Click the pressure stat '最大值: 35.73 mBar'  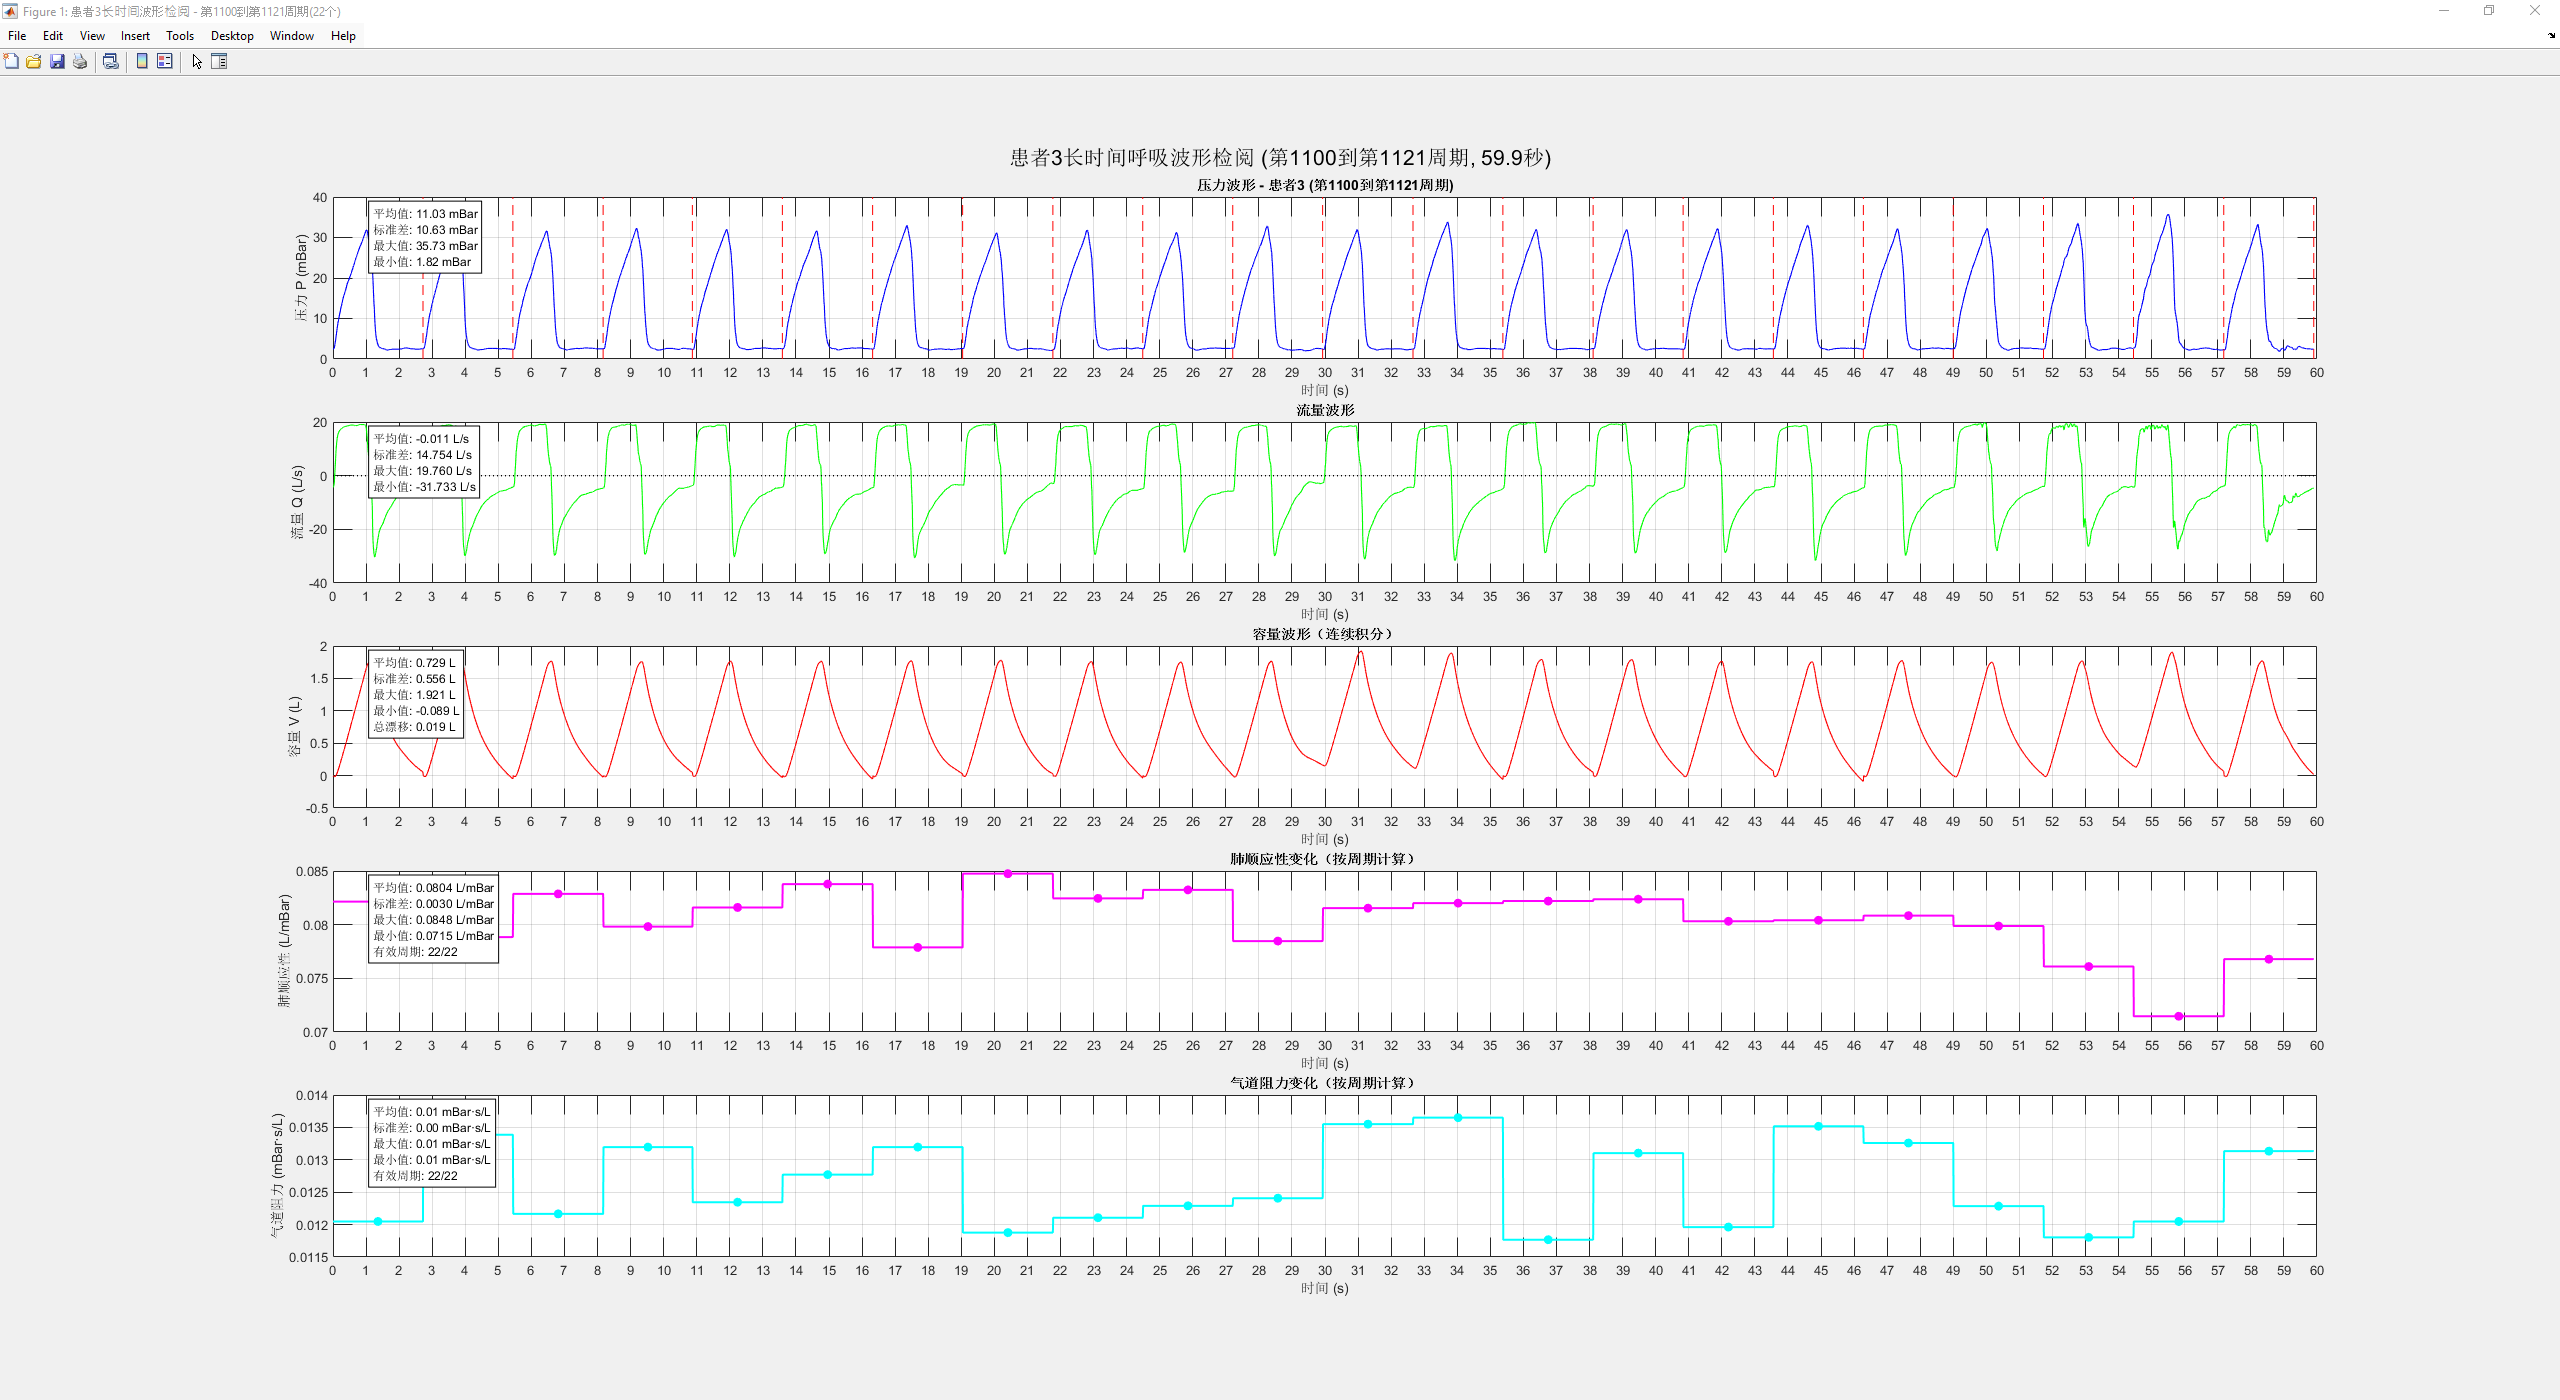426,246
